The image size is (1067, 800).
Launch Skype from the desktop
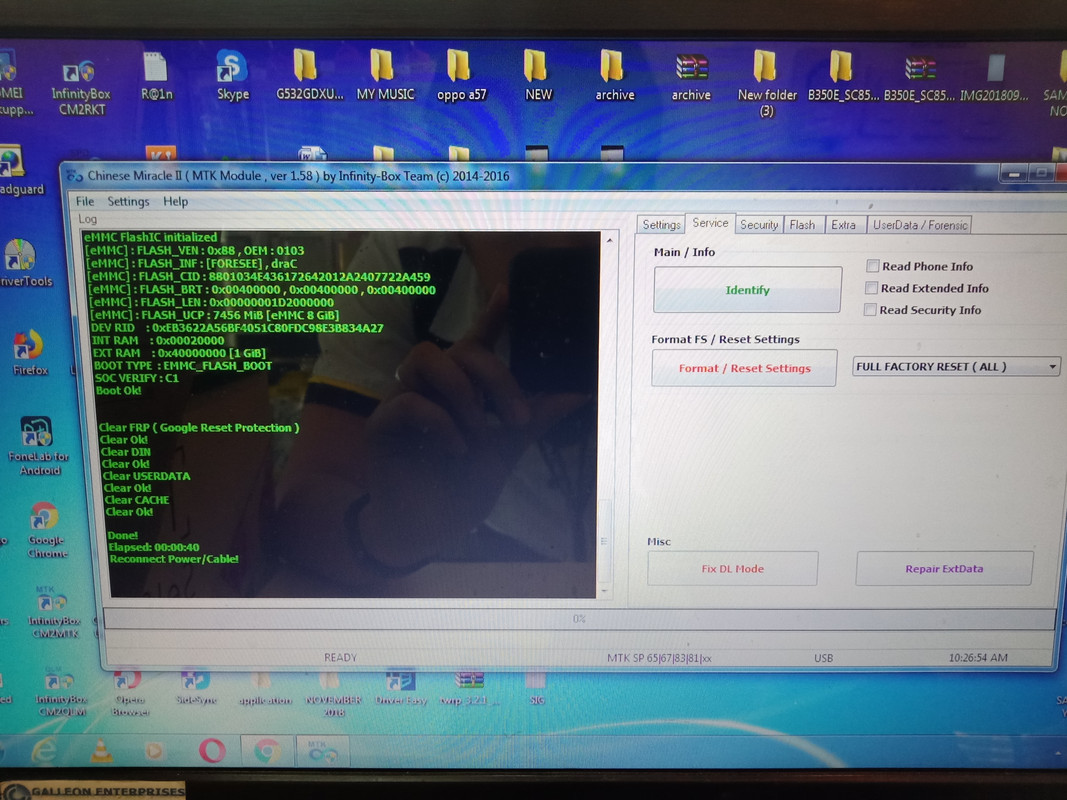[x=232, y=75]
